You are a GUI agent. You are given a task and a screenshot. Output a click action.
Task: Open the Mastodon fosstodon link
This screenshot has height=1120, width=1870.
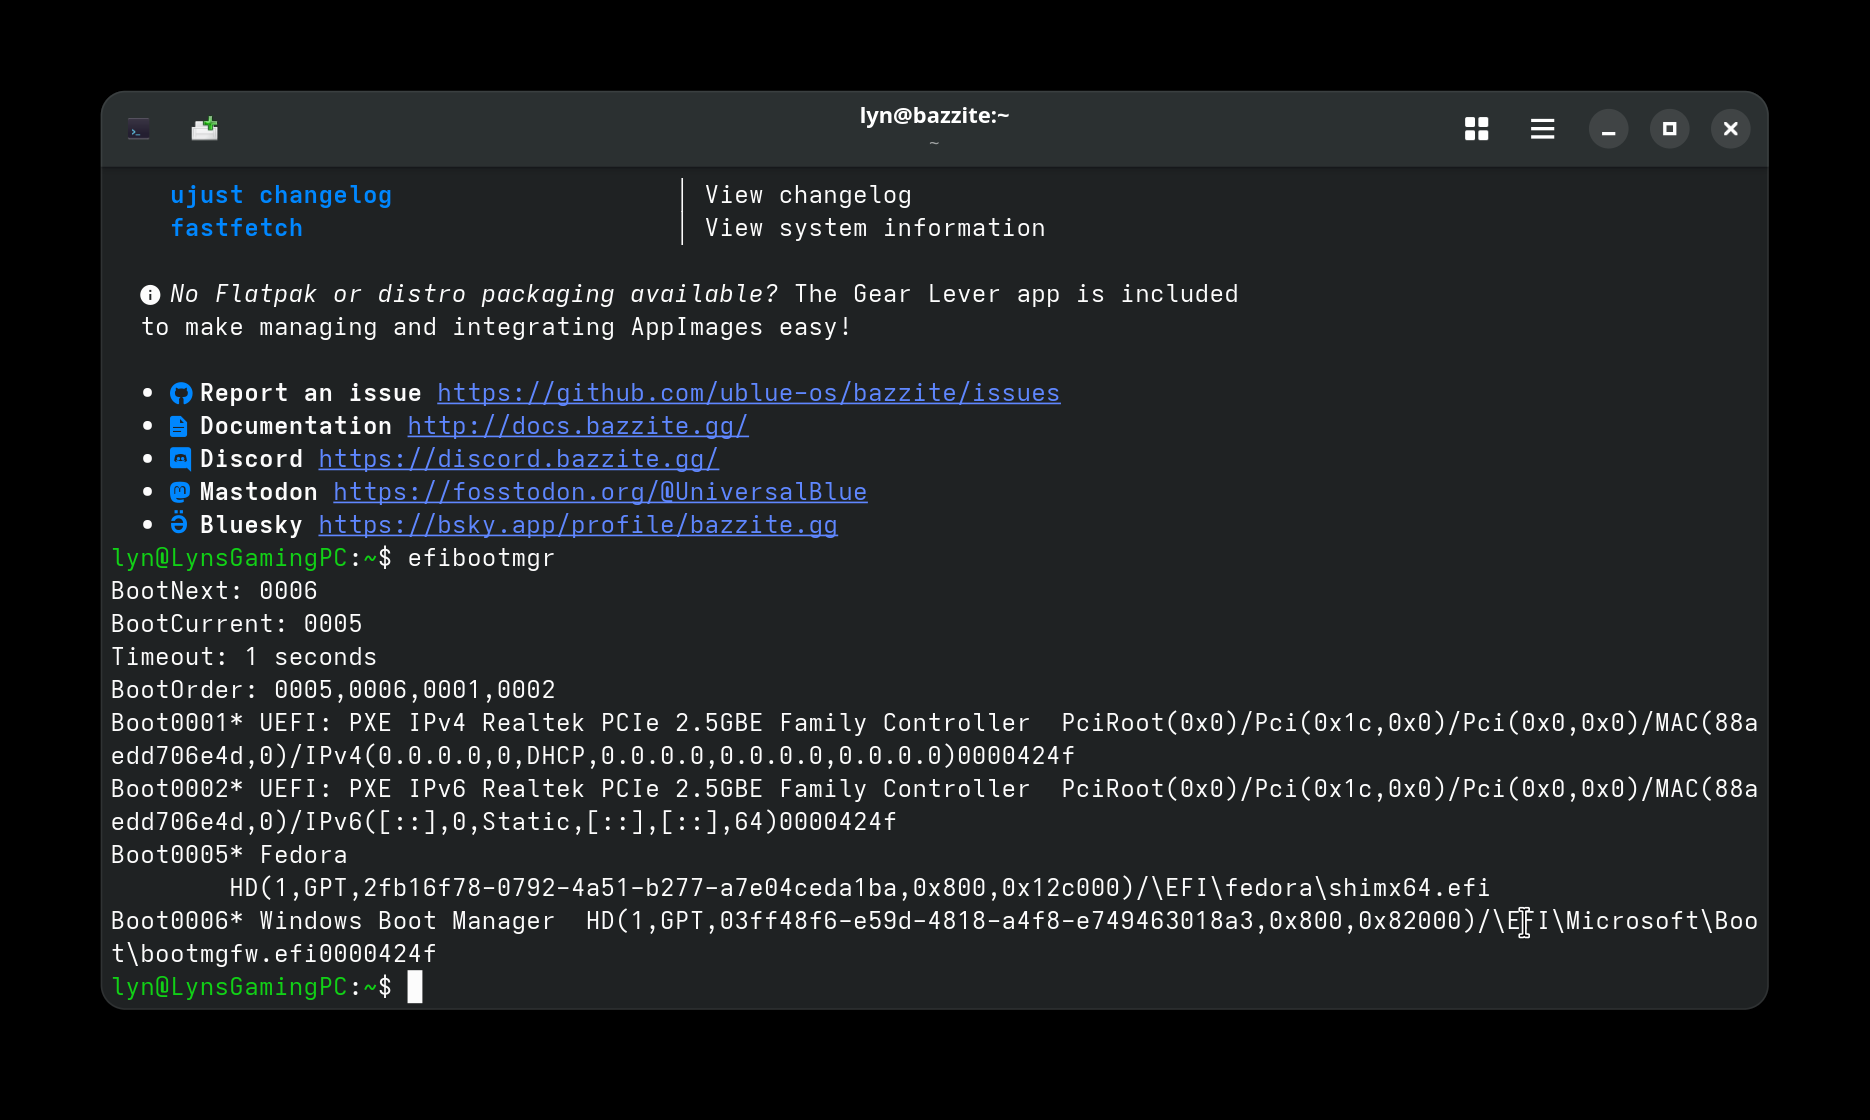click(600, 492)
